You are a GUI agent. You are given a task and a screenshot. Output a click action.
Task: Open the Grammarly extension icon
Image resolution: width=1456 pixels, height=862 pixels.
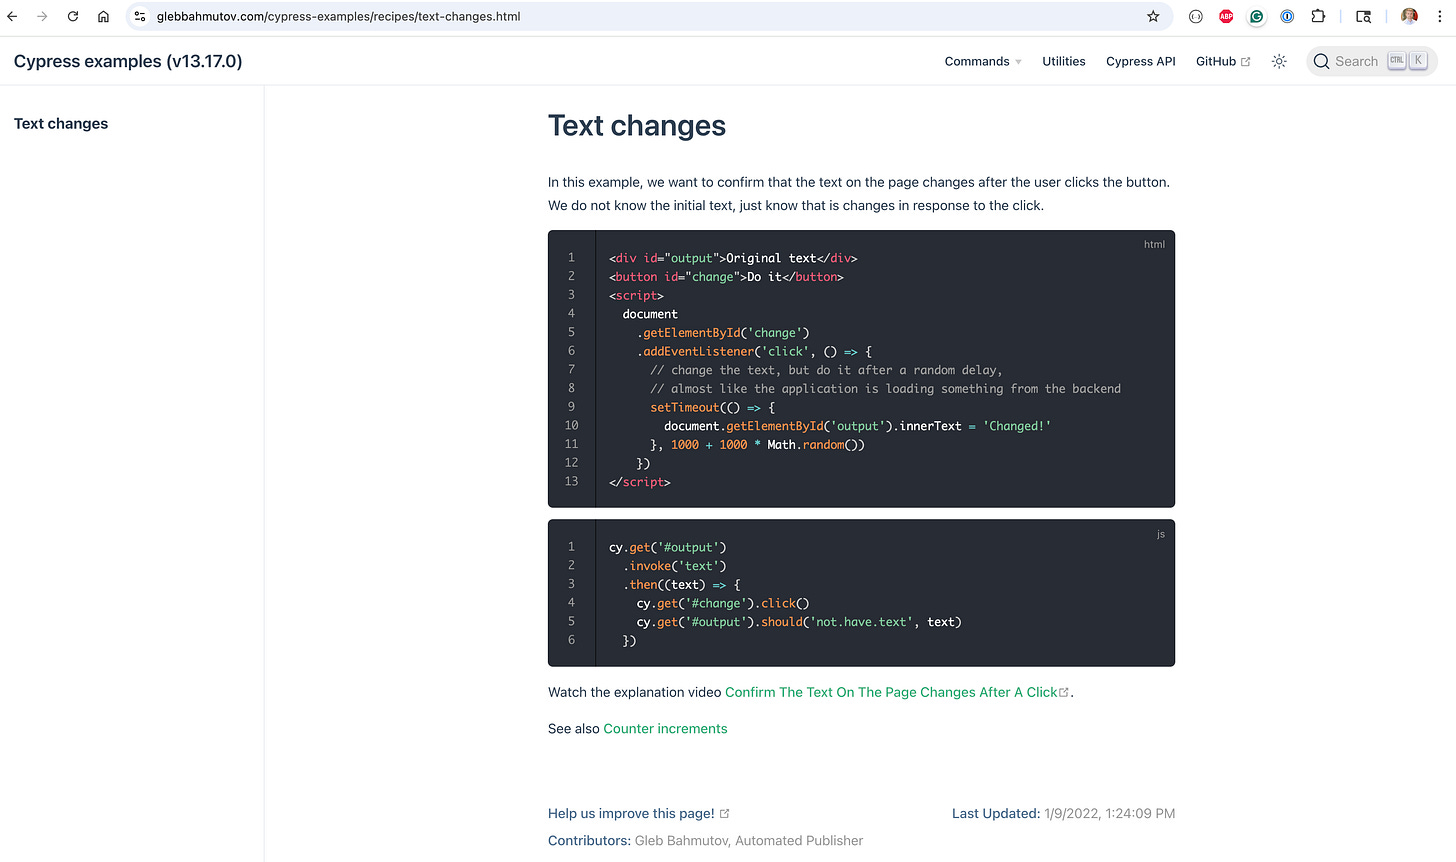click(1256, 16)
